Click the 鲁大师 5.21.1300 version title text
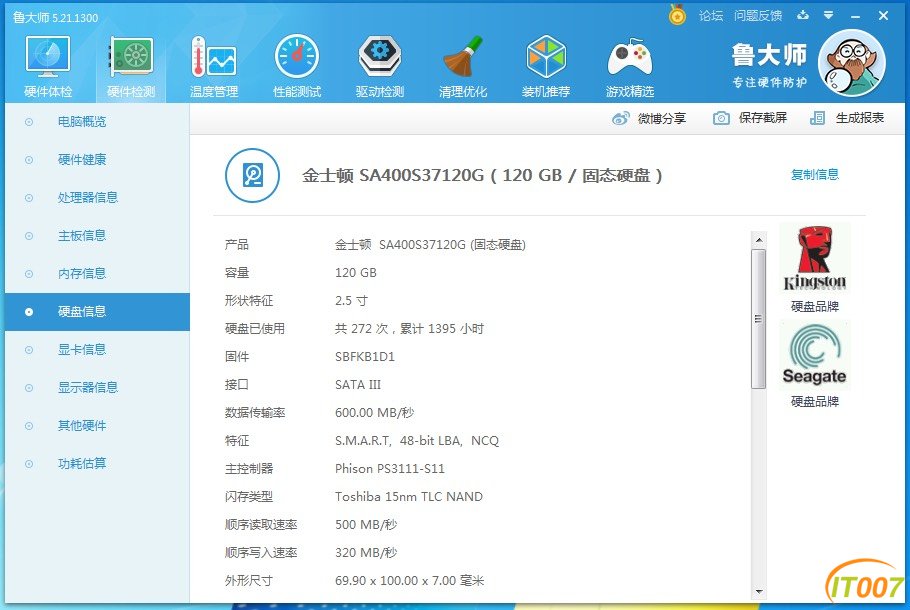Image resolution: width=910 pixels, height=610 pixels. click(x=56, y=17)
